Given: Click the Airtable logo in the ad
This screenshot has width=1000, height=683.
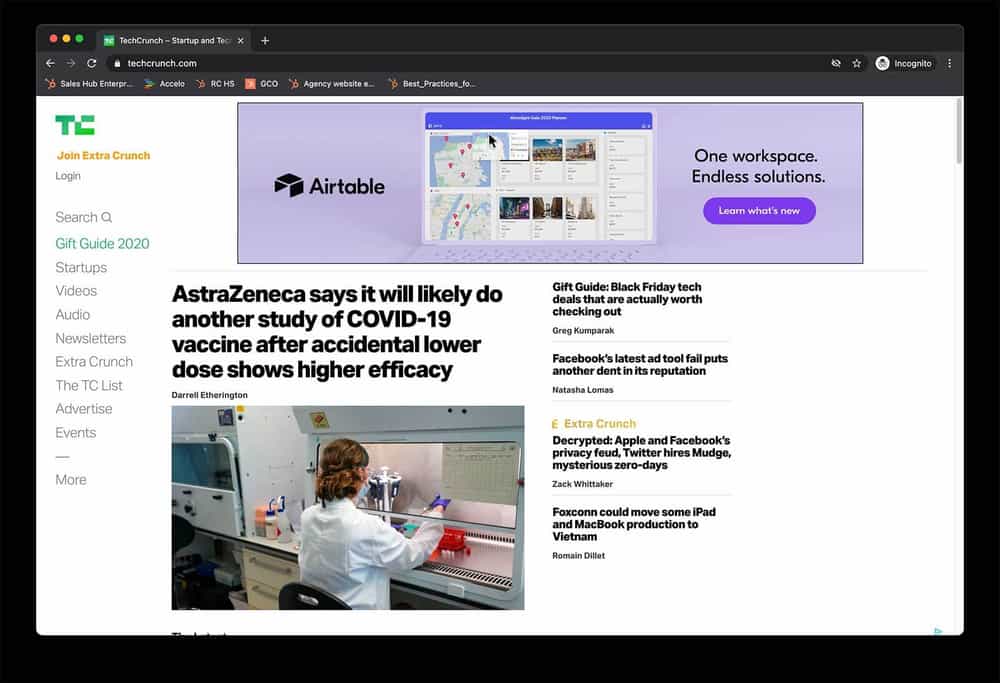Looking at the screenshot, I should point(329,186).
